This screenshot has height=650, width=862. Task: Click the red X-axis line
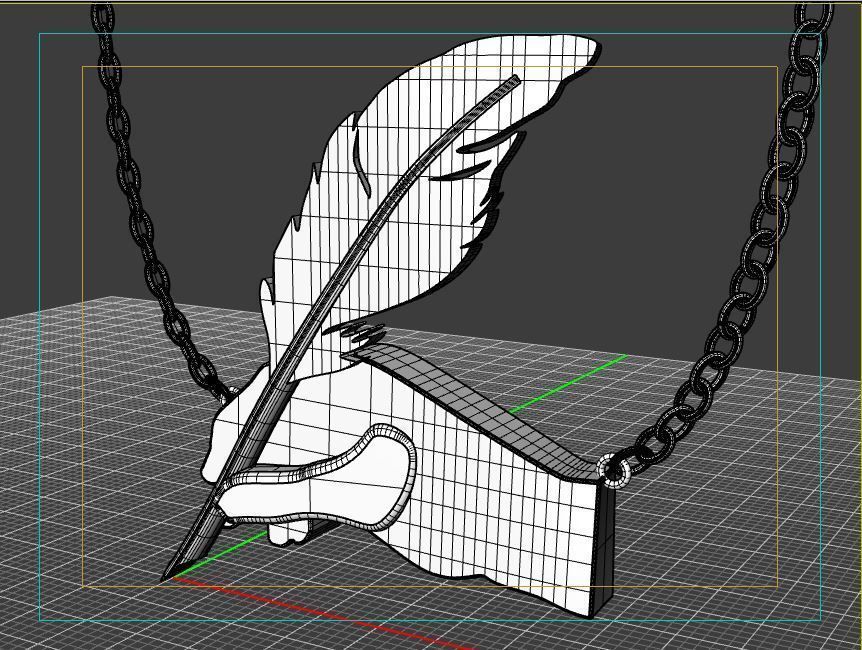pos(324,612)
